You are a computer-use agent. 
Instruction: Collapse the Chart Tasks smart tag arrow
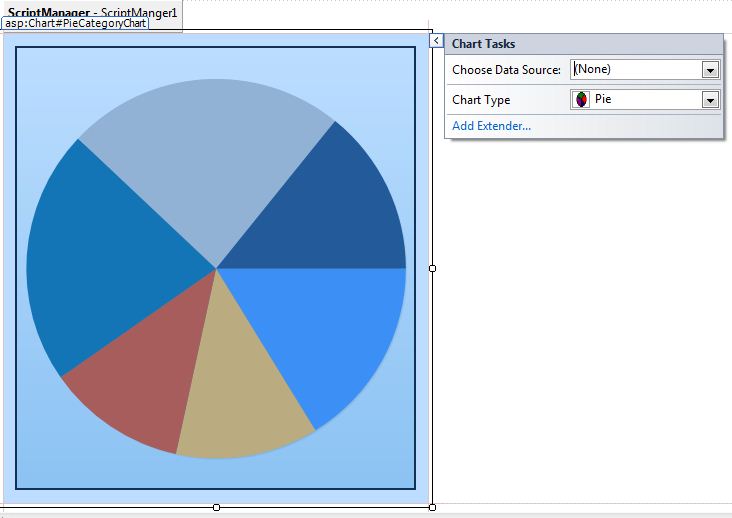pos(436,41)
